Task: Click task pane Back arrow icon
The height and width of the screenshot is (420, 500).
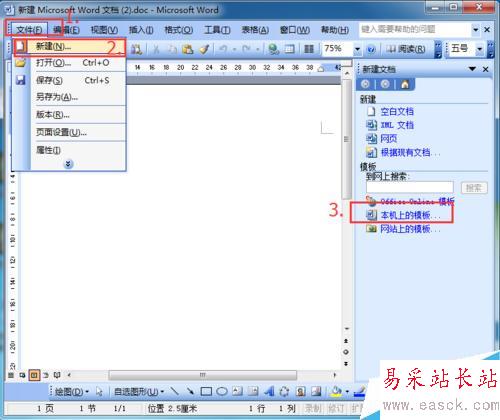Action: click(365, 84)
